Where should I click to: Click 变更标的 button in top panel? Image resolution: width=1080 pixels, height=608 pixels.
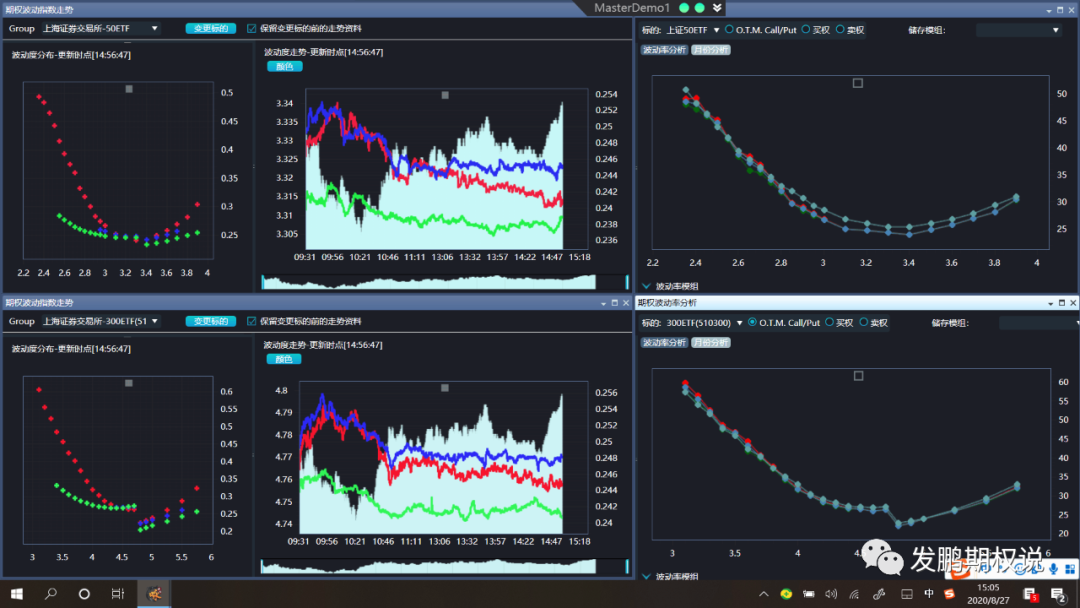211,28
